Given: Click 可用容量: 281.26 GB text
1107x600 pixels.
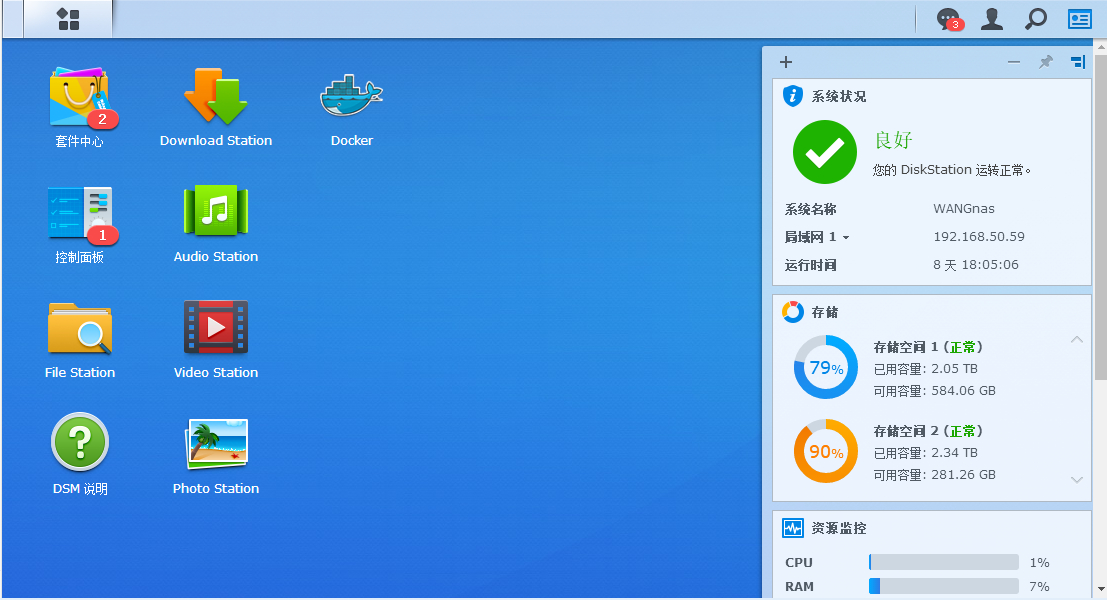Looking at the screenshot, I should click(935, 474).
